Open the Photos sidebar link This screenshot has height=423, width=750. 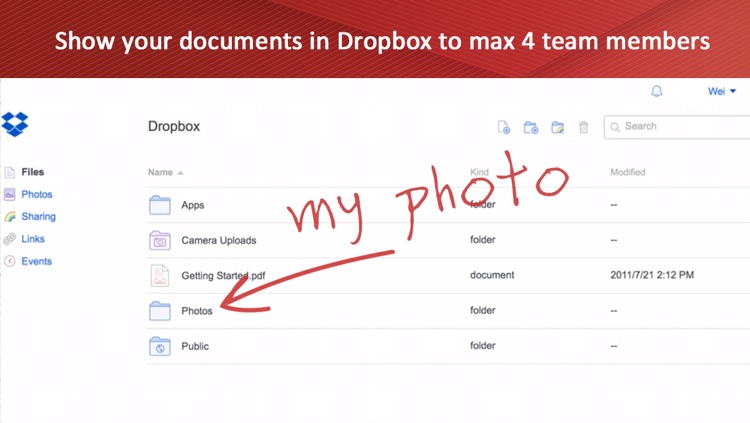pyautogui.click(x=37, y=194)
